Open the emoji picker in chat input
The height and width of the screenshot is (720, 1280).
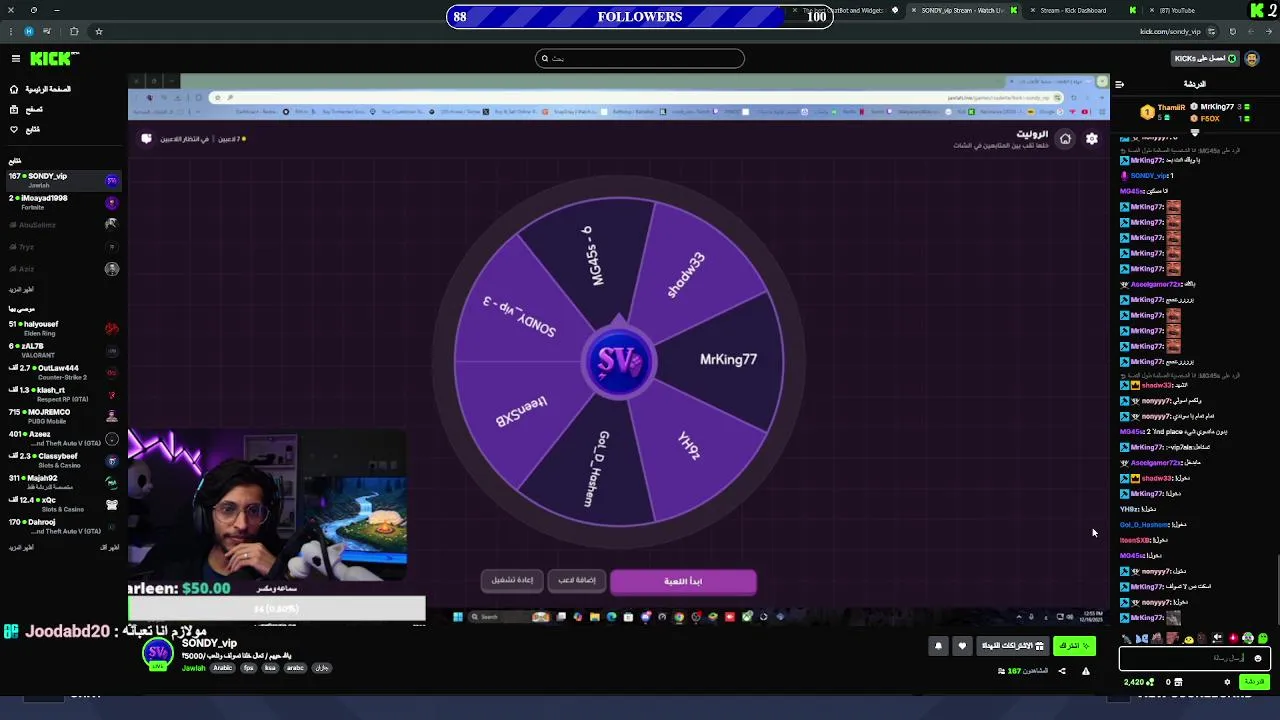point(1258,658)
